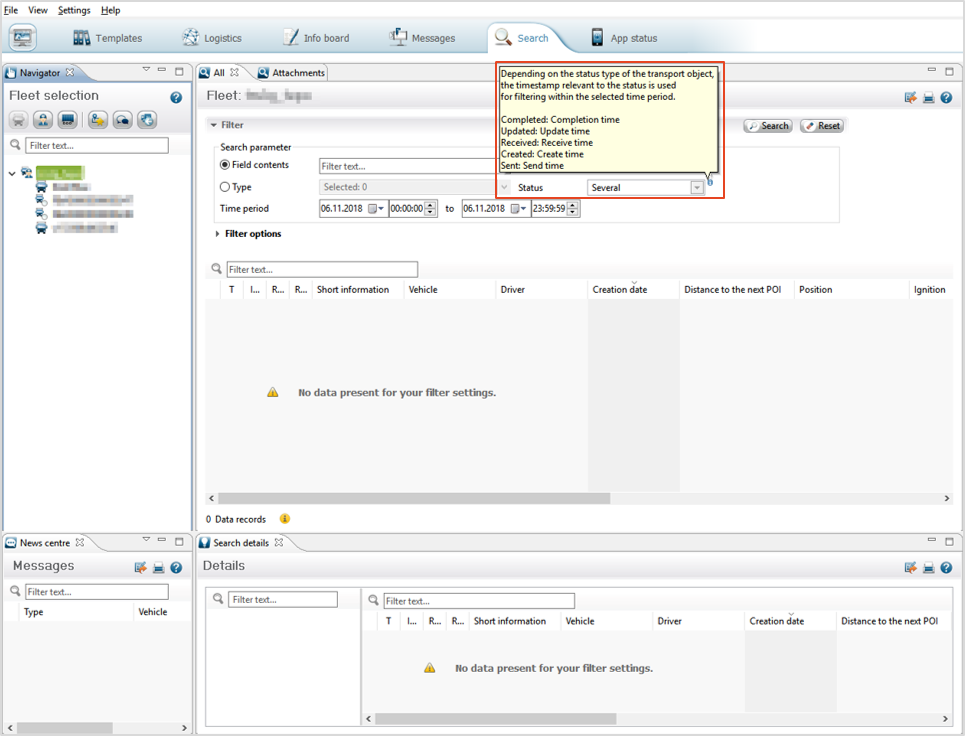Click the Navigator filter text field
965x736 pixels.
point(97,145)
